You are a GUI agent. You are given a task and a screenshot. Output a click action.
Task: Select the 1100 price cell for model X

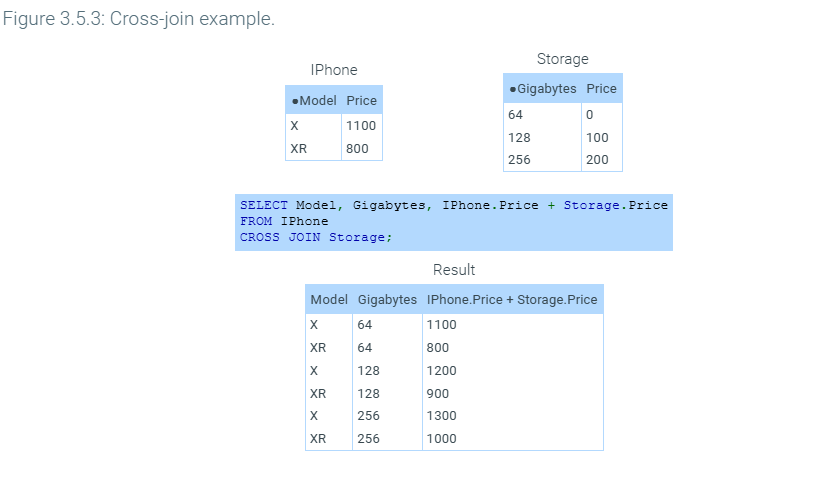pyautogui.click(x=361, y=127)
